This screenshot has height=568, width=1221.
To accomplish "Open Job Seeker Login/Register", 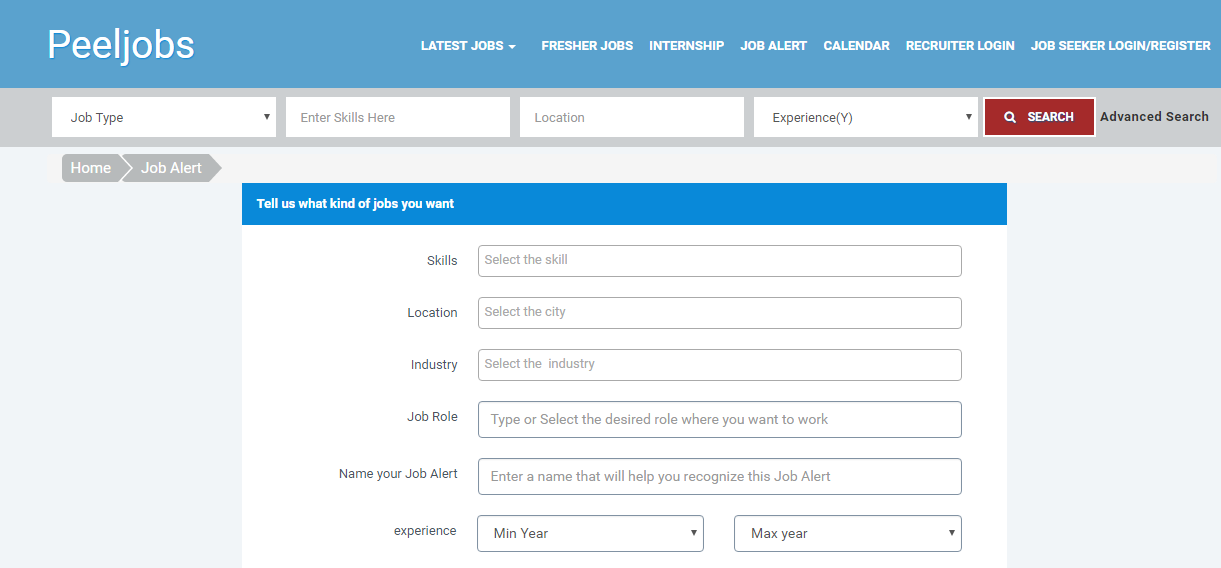I will click(1120, 46).
